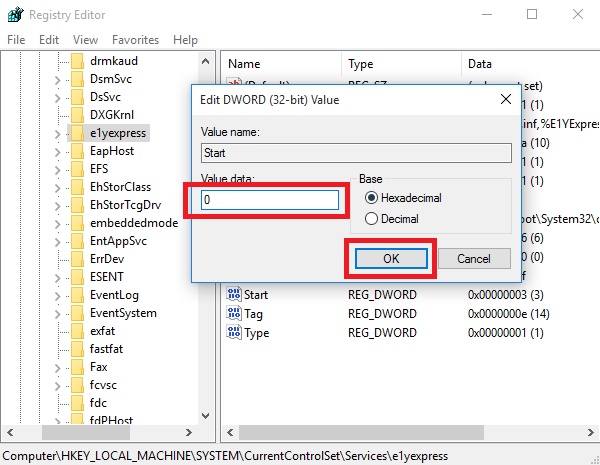Click the Tag value DWORD icon
This screenshot has width=600, height=465.
(234, 313)
